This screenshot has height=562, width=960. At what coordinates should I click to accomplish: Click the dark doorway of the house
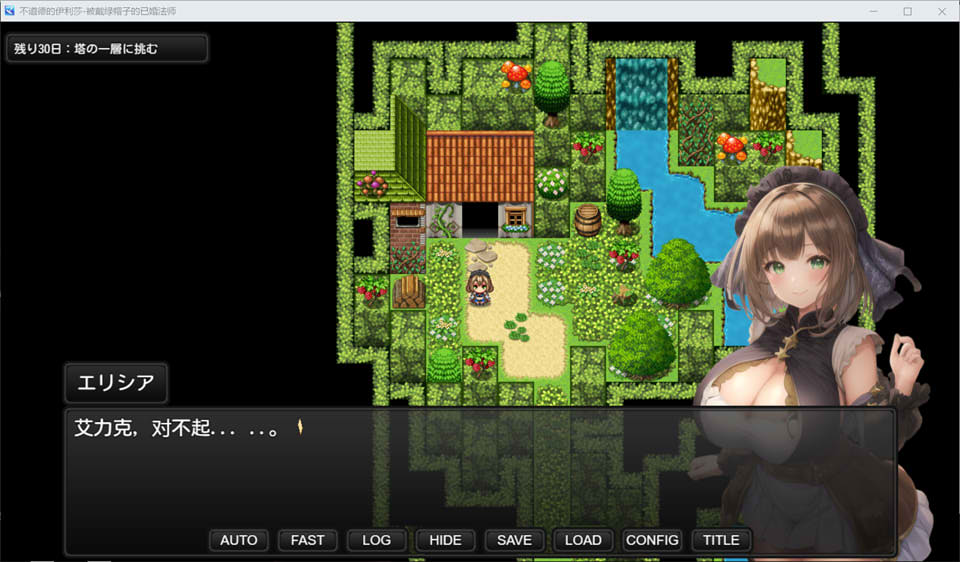[481, 218]
